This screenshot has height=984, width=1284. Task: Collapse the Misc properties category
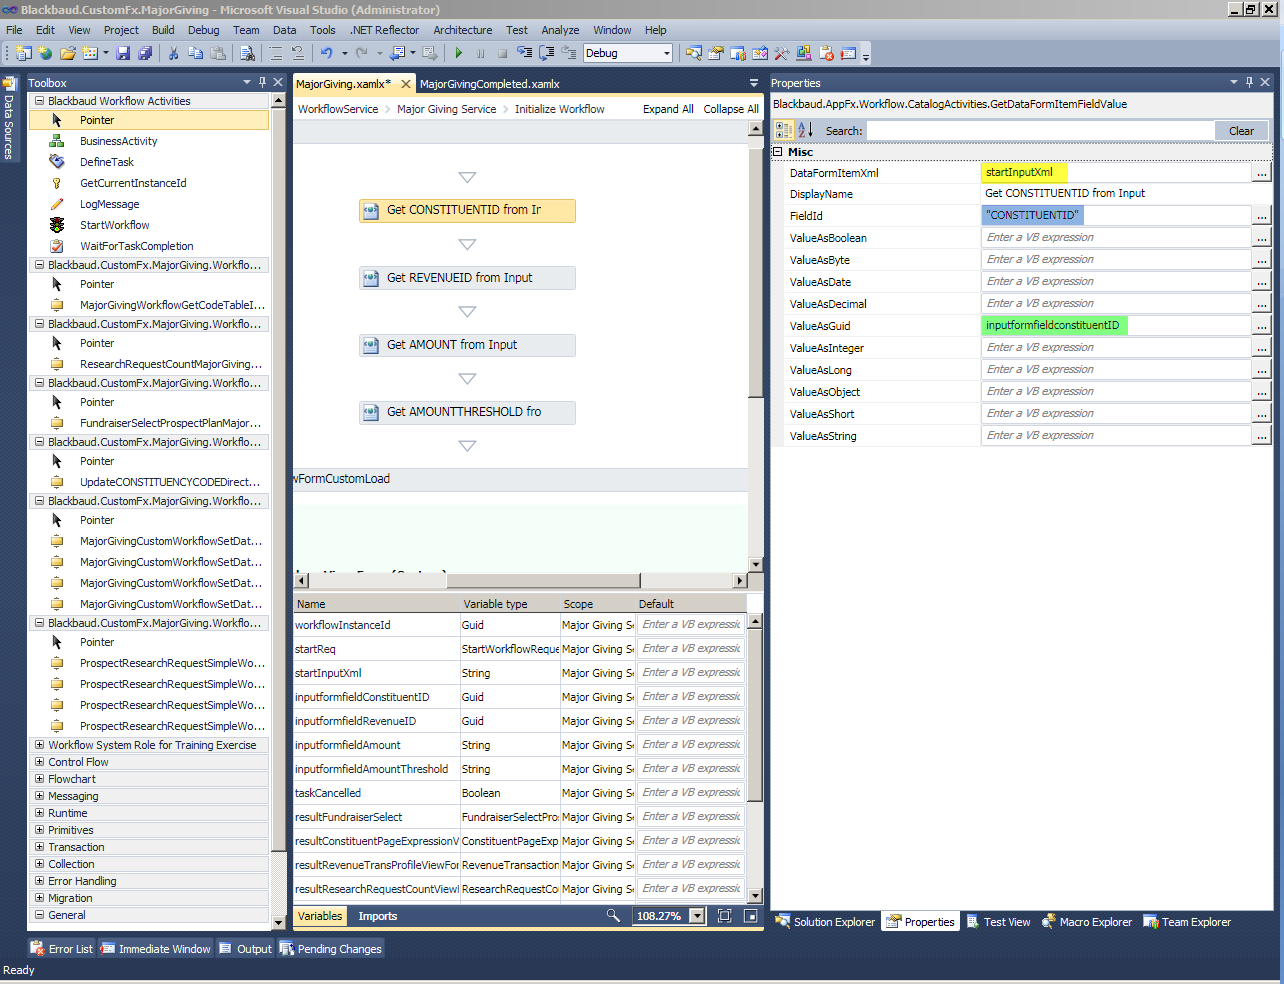[x=778, y=152]
